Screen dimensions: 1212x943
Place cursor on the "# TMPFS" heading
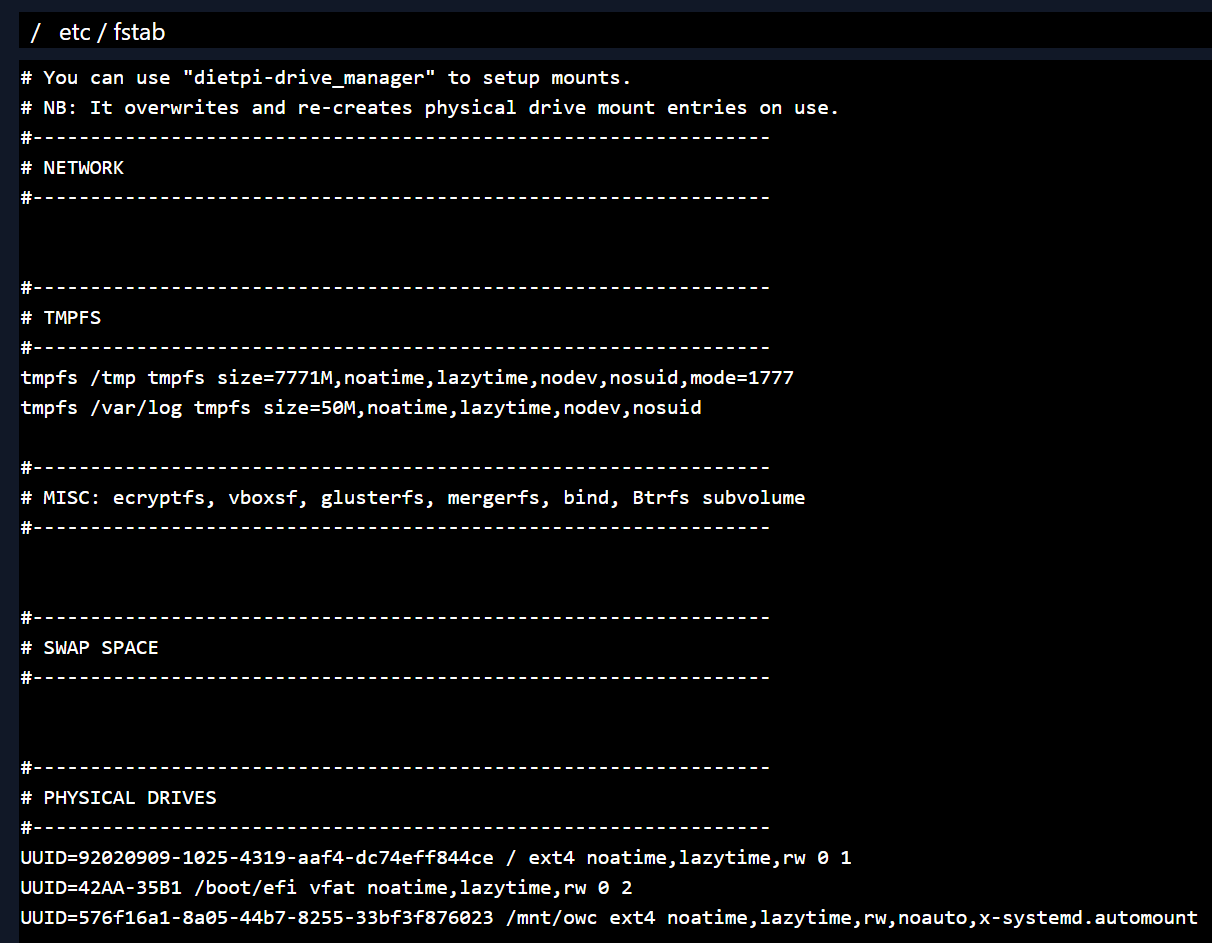pos(61,318)
